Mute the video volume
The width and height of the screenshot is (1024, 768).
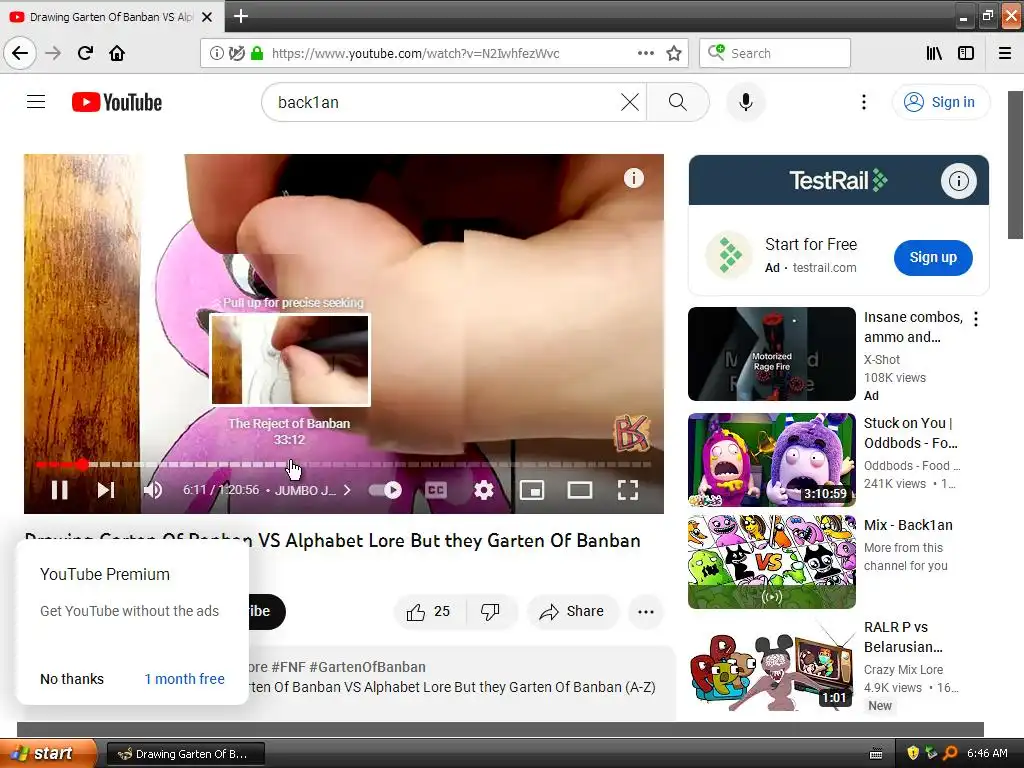pos(153,490)
